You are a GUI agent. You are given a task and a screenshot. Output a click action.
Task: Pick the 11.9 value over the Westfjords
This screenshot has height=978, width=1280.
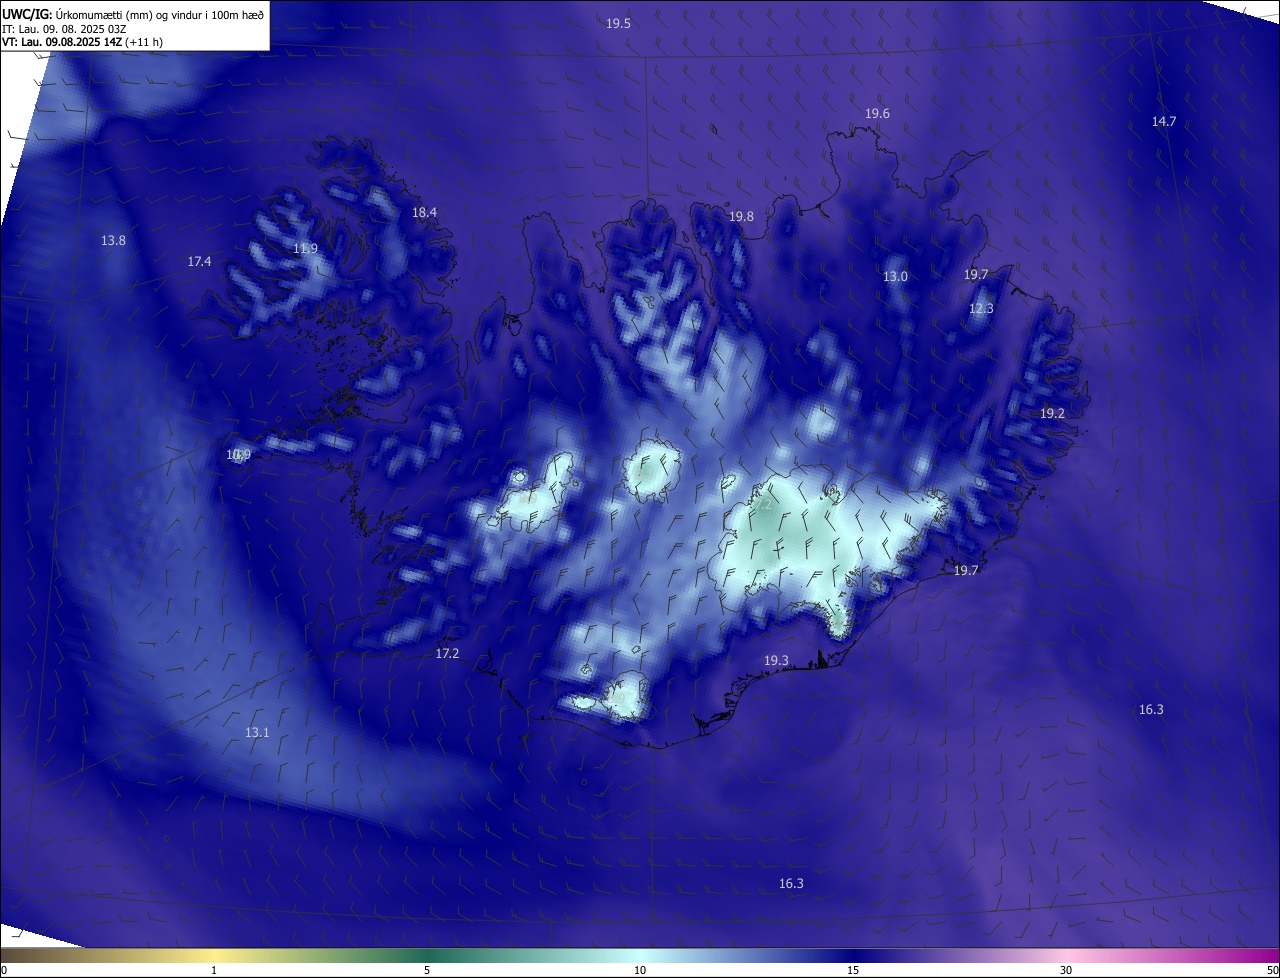305,248
